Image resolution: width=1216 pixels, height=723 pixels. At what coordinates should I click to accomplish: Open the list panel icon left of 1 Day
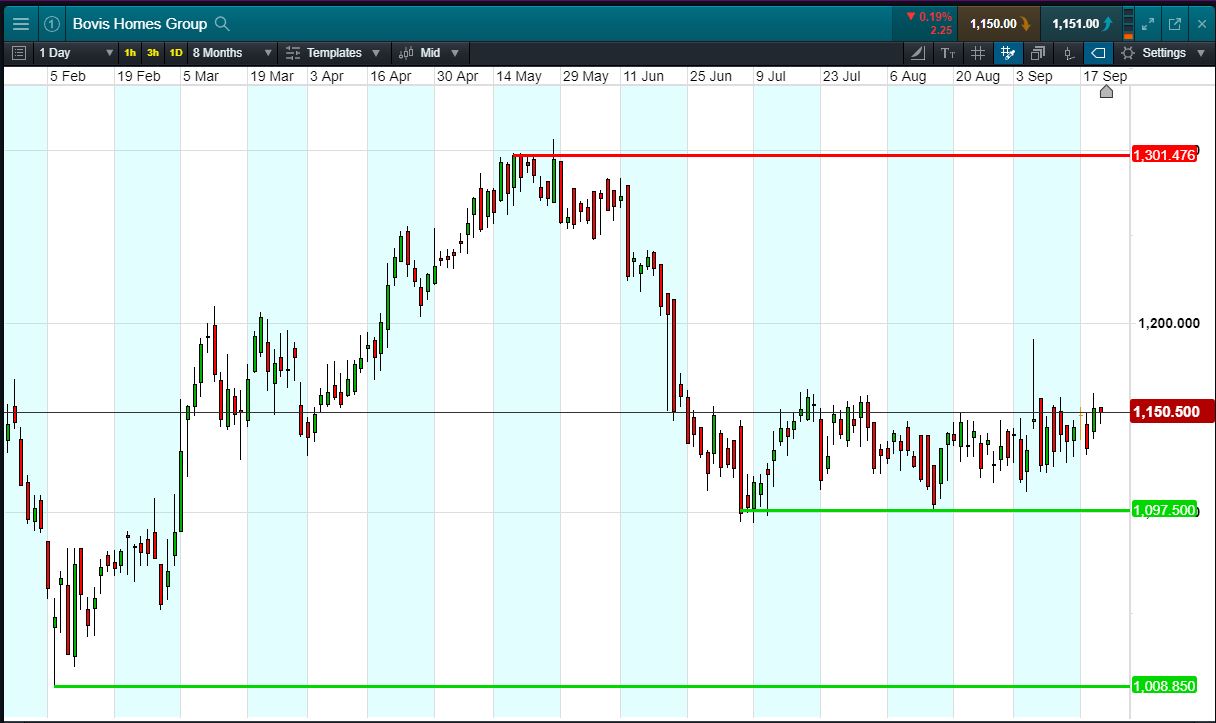point(19,53)
